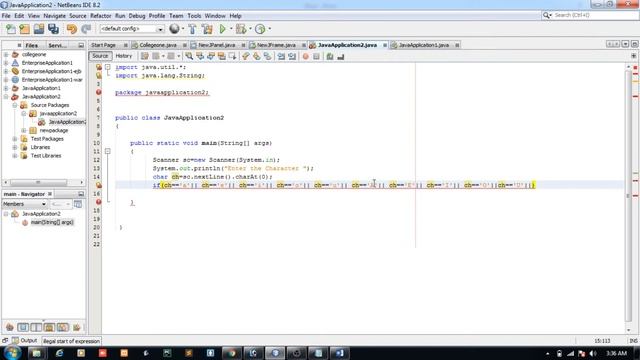Image resolution: width=640 pixels, height=360 pixels.
Task: Select the Test Libraries tree item
Action: tap(46, 156)
